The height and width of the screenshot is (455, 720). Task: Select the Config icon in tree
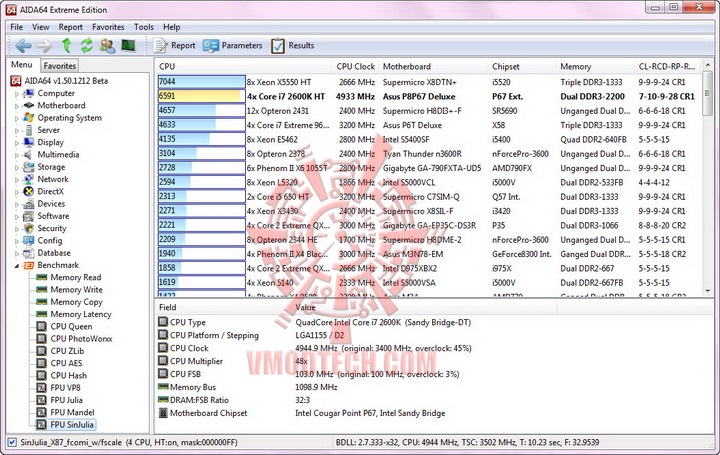tap(28, 241)
